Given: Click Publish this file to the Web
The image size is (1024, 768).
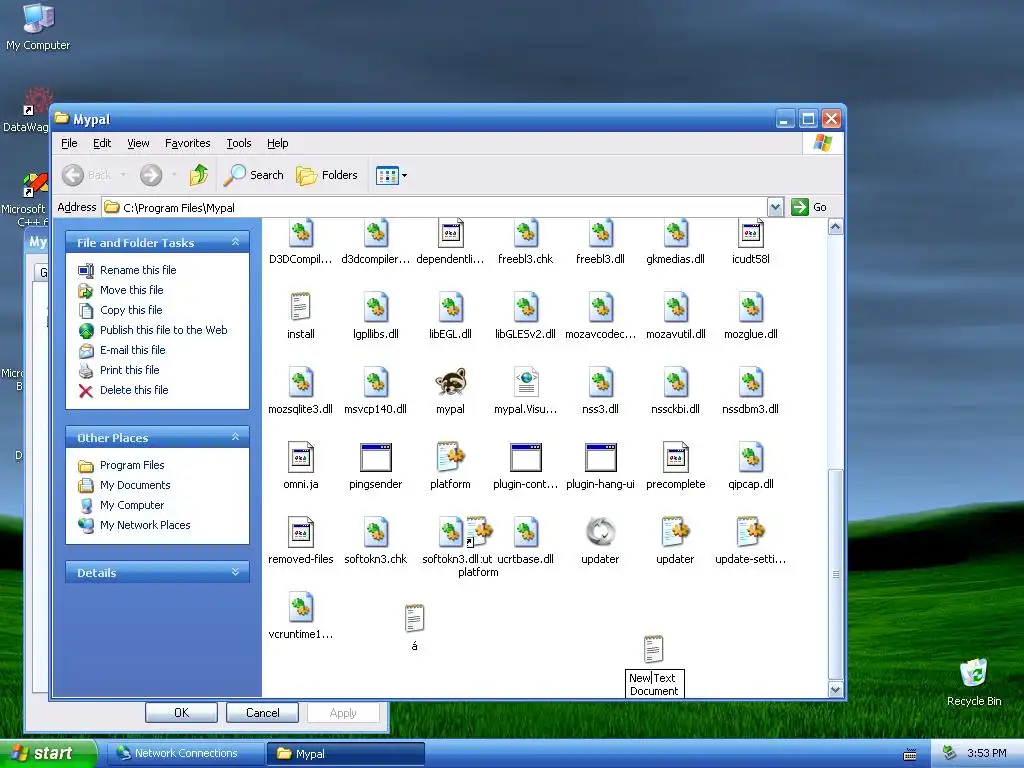Looking at the screenshot, I should coord(163,330).
